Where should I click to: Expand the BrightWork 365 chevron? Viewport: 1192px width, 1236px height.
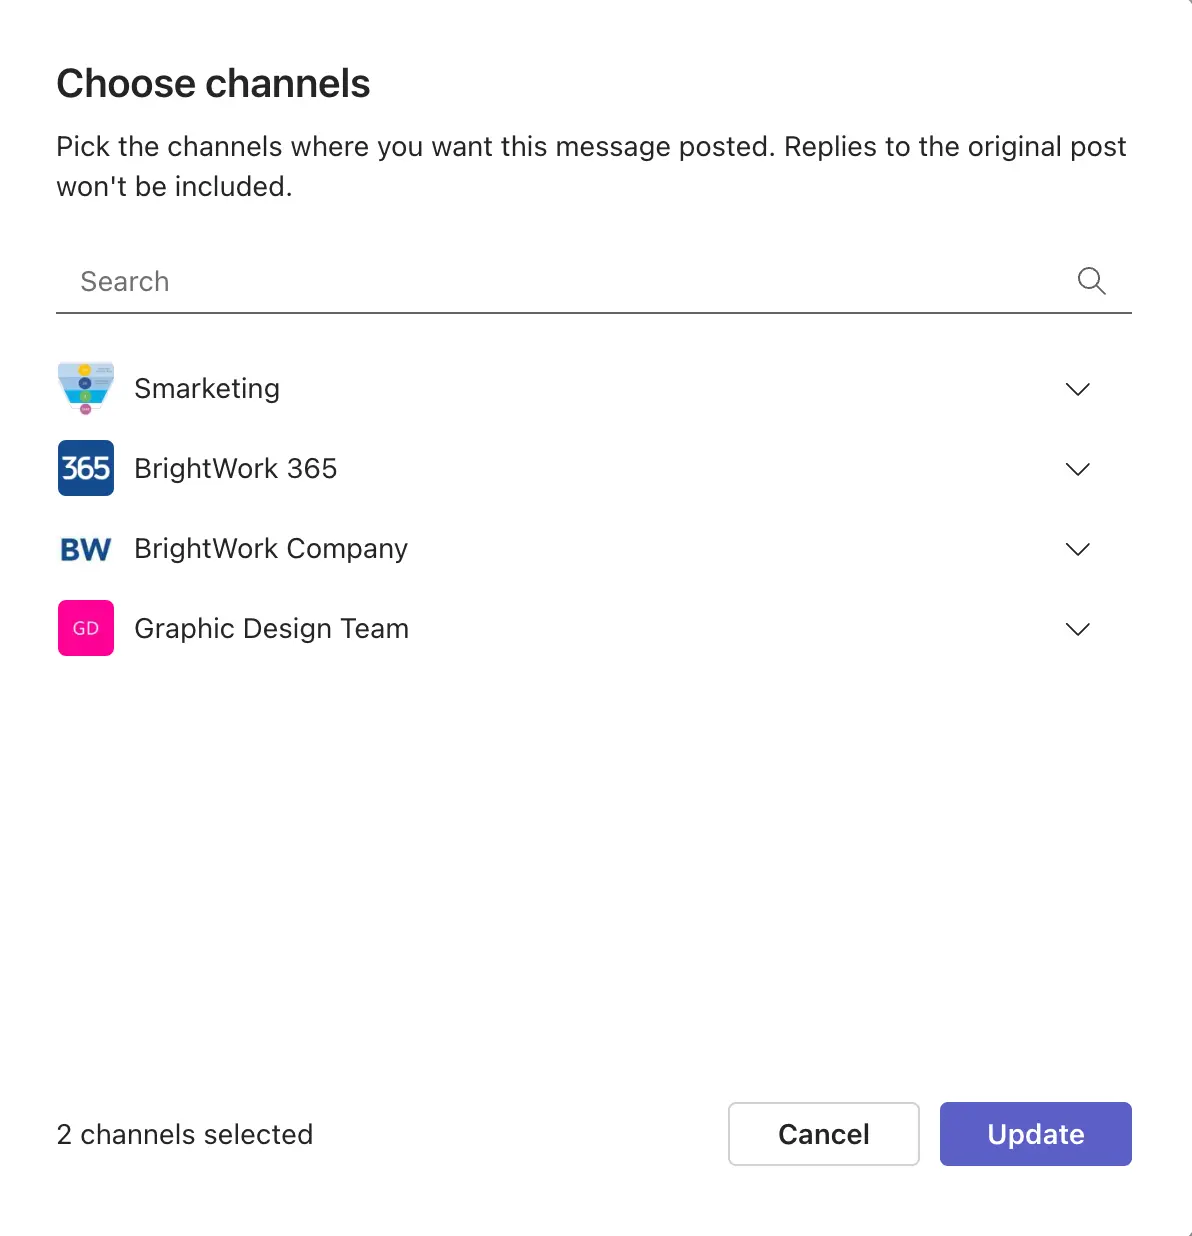(x=1077, y=469)
